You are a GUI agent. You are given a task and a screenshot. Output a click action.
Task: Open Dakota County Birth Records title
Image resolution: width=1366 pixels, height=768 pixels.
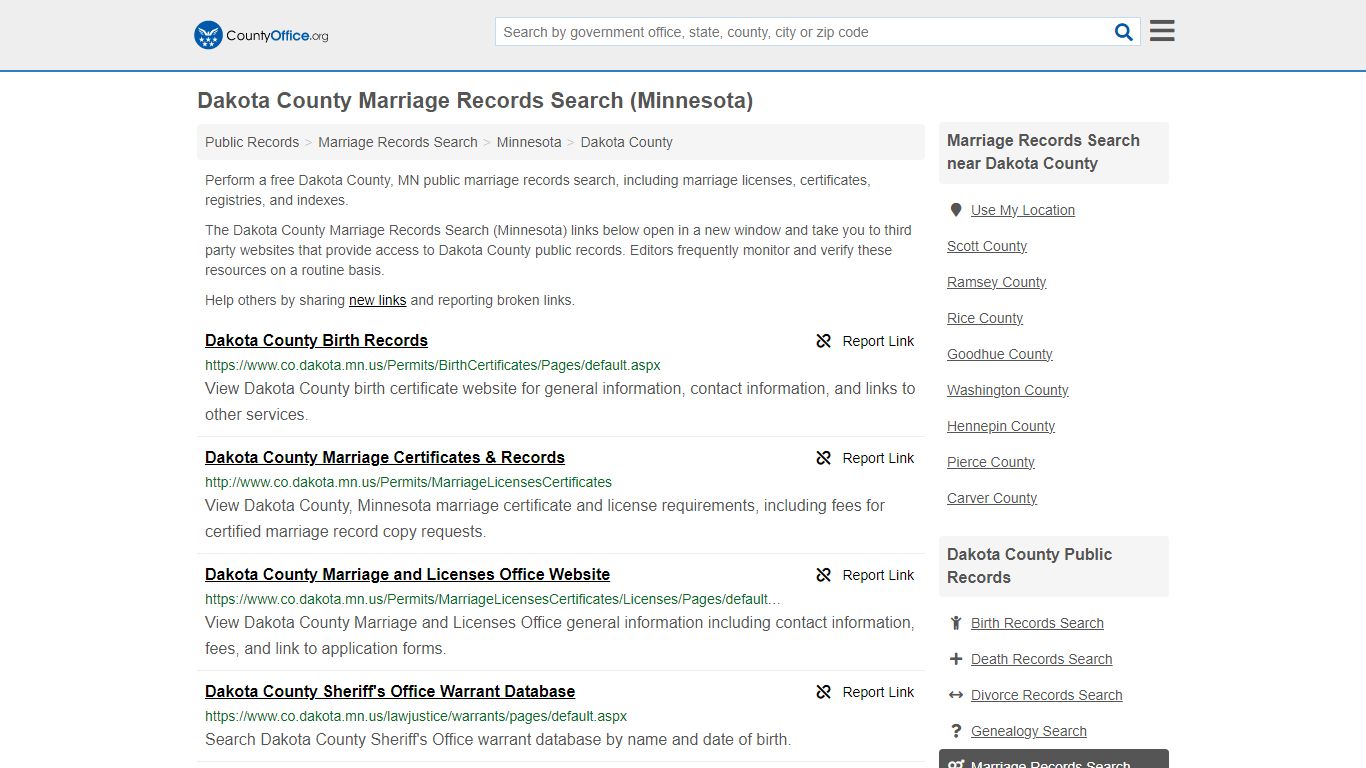click(x=316, y=340)
